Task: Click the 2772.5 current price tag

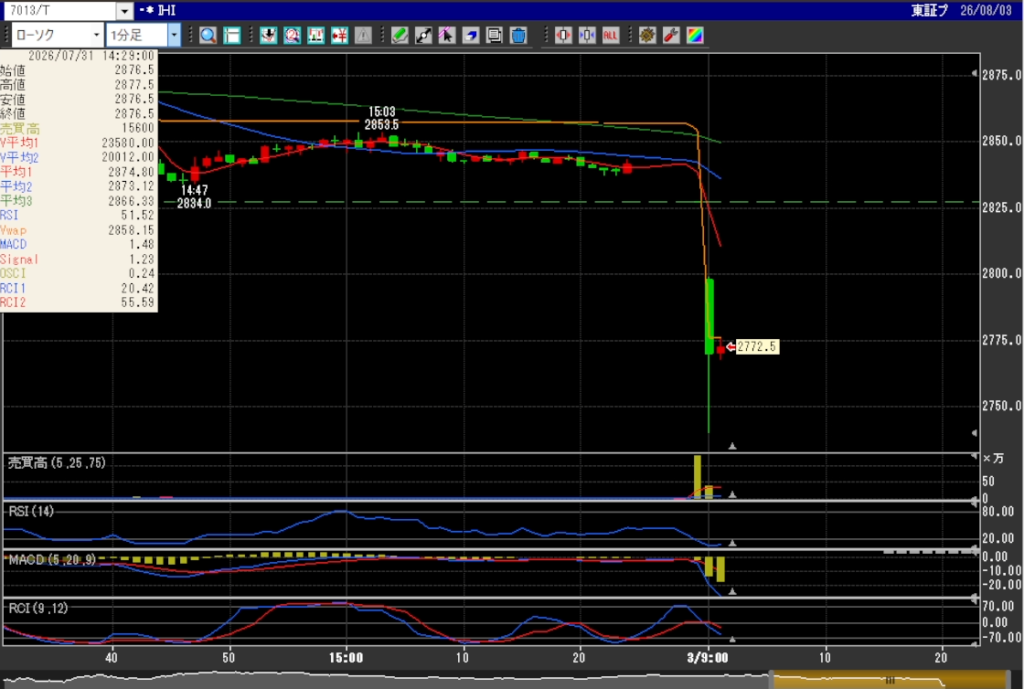Action: click(x=757, y=347)
